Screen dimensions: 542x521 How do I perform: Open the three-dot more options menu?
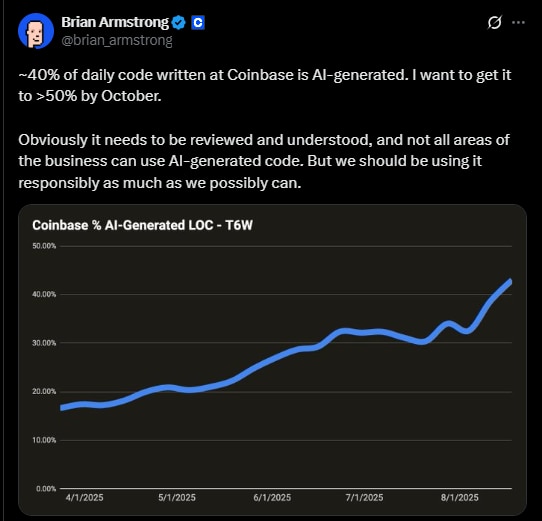518,23
